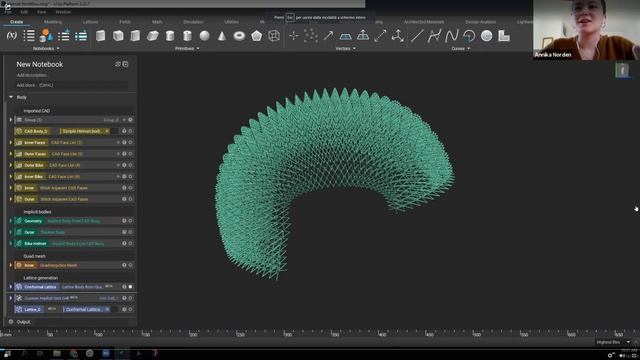Switch to the Create ribbon tab
The width and height of the screenshot is (640, 360).
click(16, 22)
